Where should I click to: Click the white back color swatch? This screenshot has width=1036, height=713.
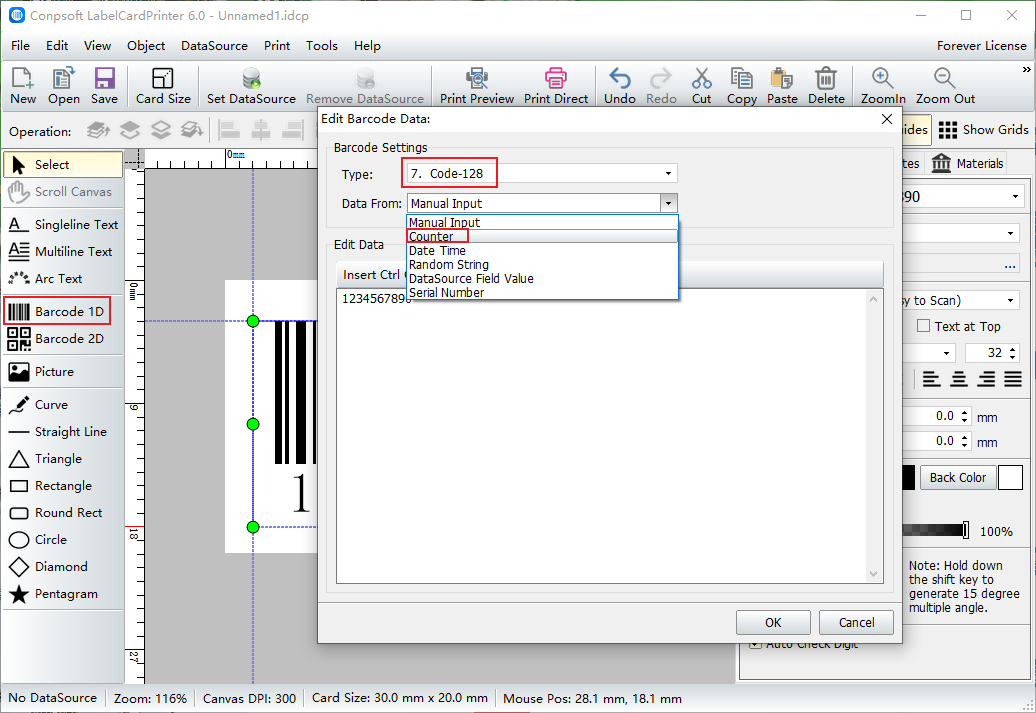point(1010,477)
